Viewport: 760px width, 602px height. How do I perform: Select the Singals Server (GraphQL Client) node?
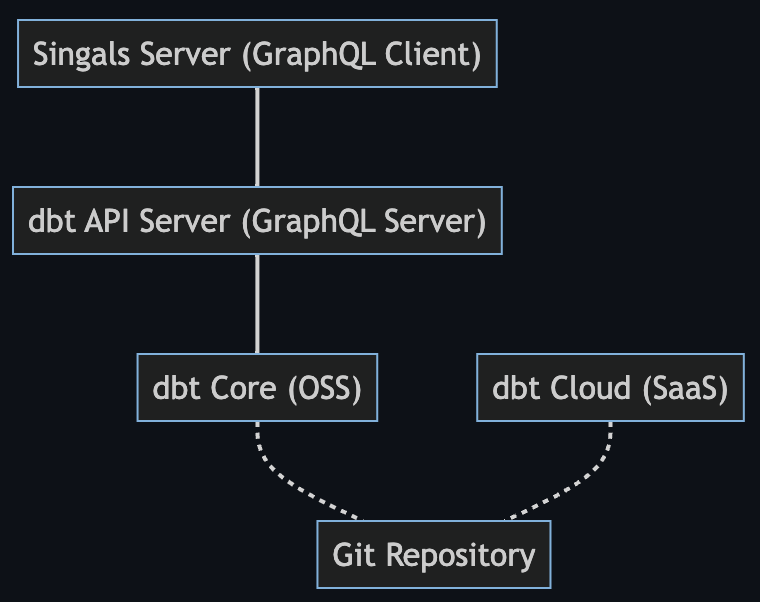click(x=257, y=54)
